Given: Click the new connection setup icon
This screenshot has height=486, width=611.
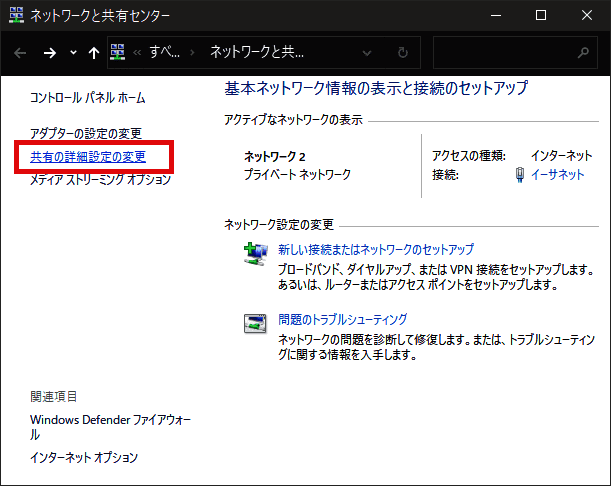Looking at the screenshot, I should point(255,254).
